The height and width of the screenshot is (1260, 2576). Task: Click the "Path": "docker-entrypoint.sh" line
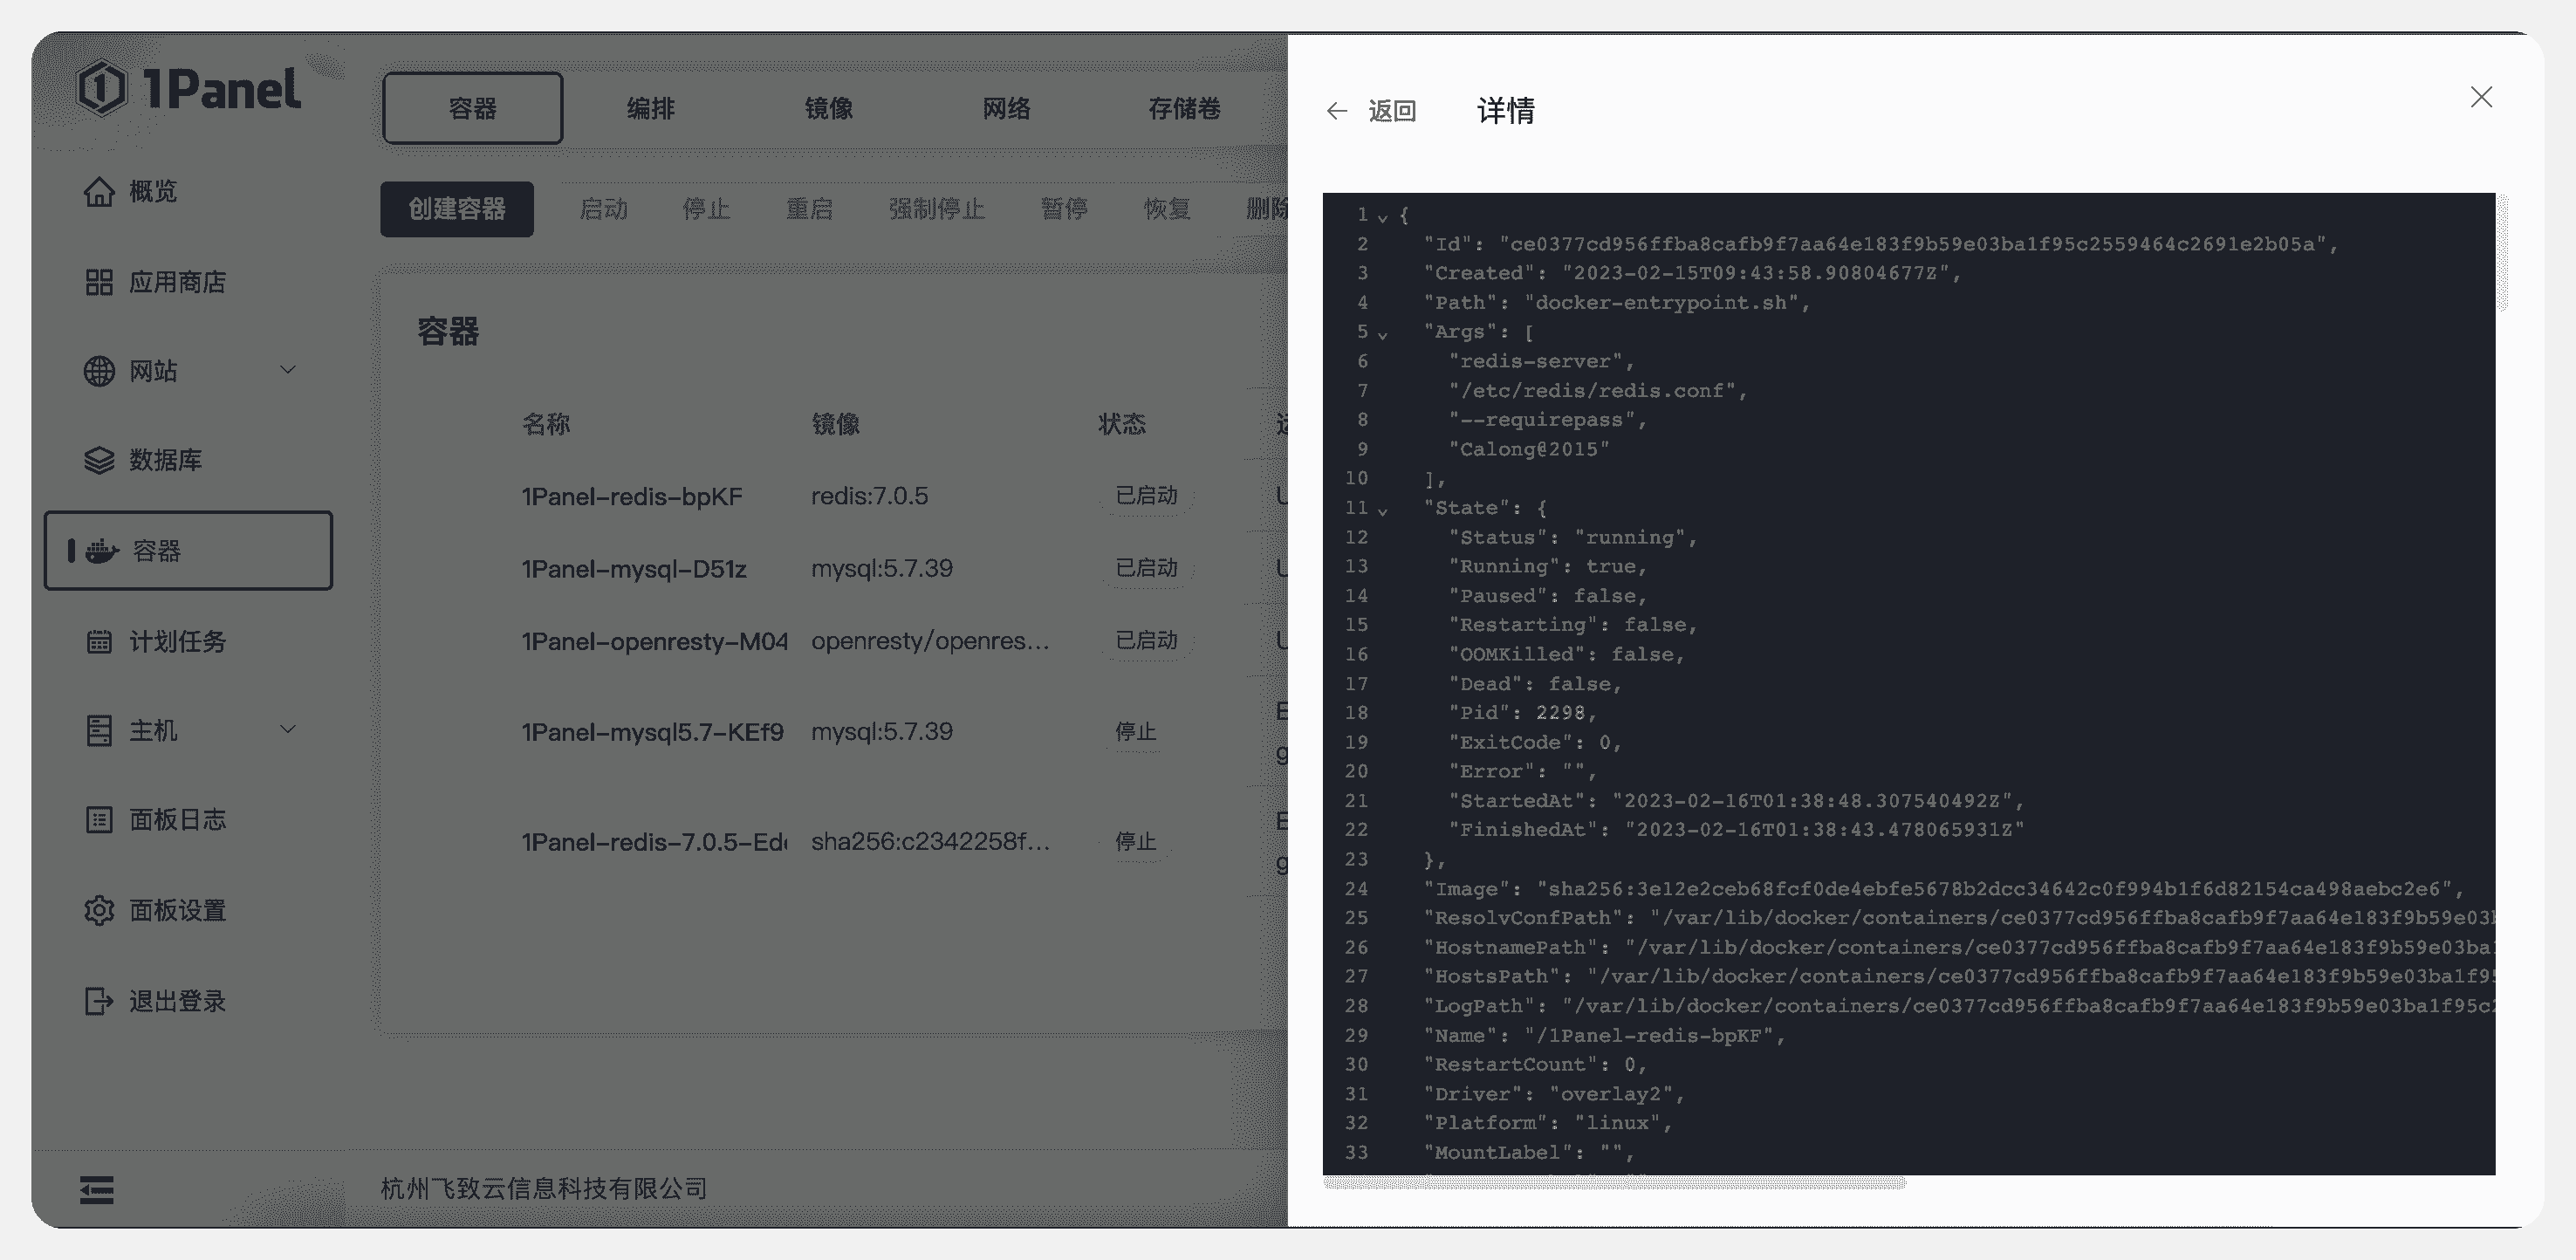[x=1616, y=303]
